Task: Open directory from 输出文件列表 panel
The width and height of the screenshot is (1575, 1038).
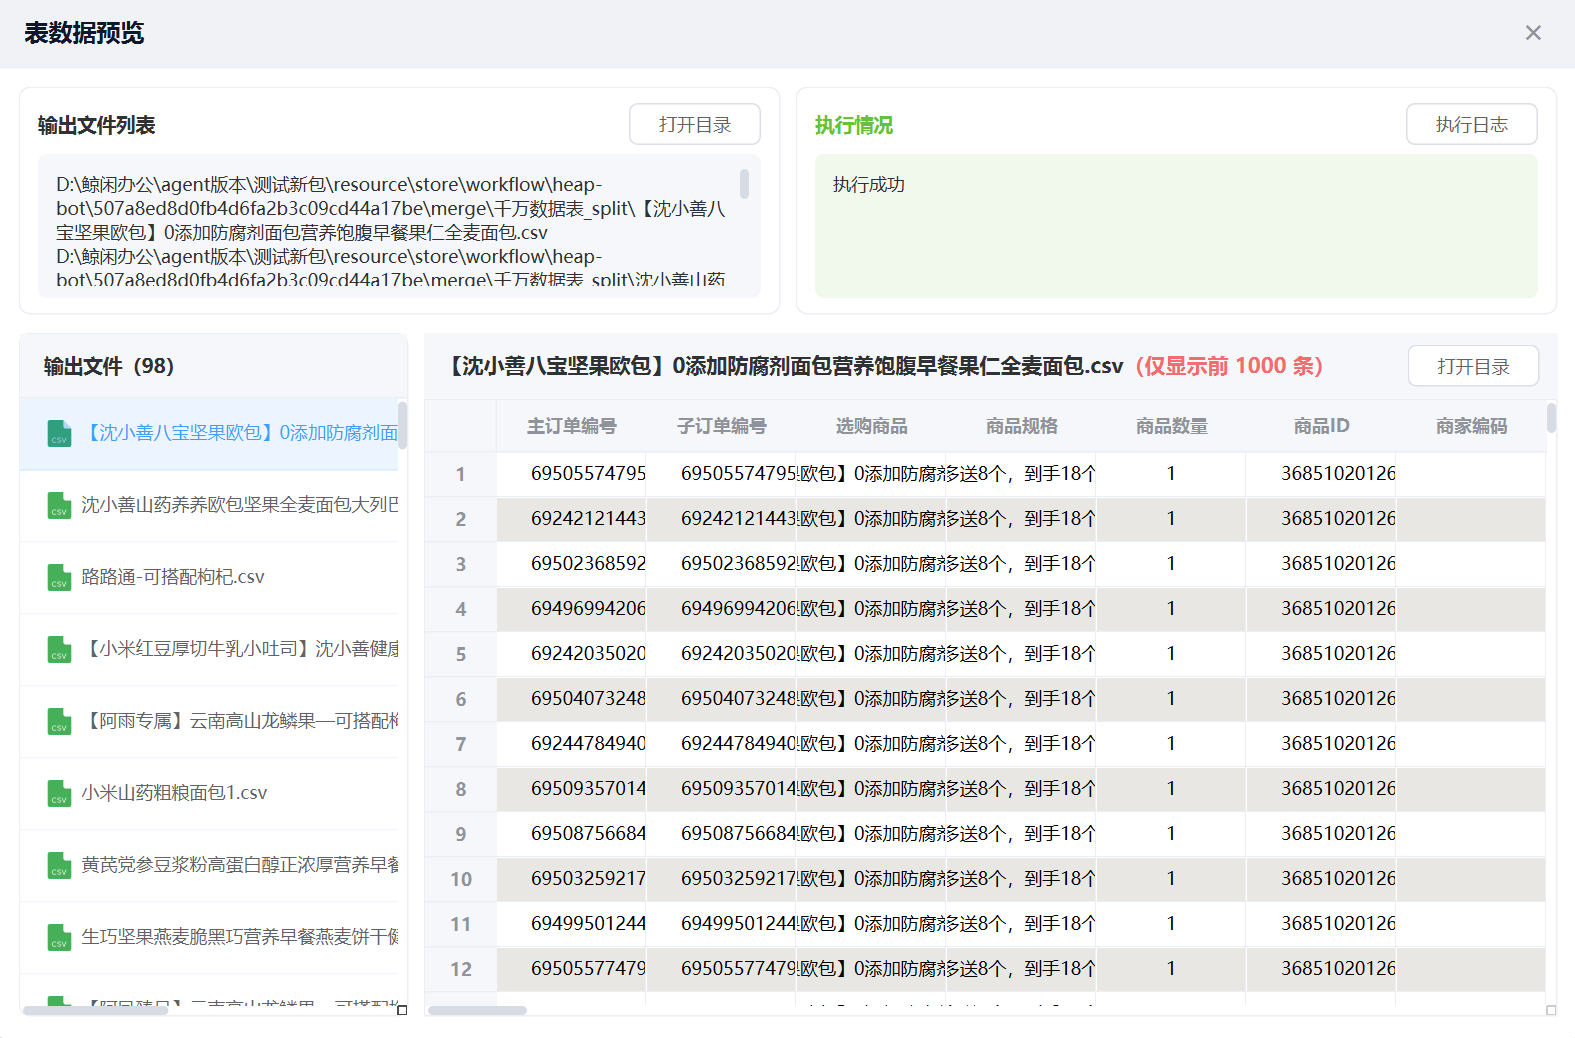Action: [x=694, y=125]
